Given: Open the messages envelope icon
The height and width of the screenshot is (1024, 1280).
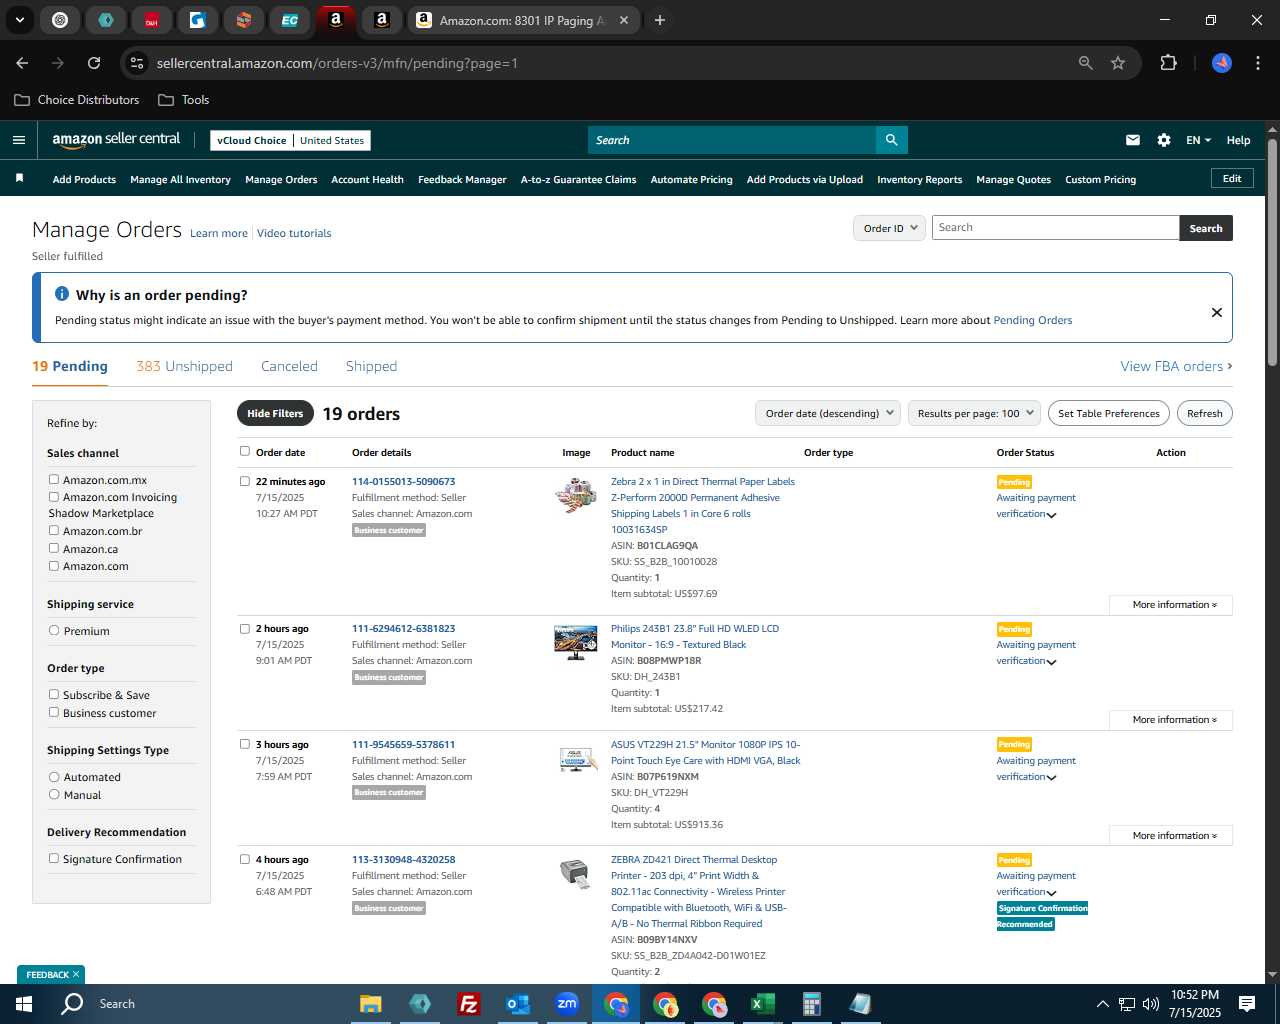Looking at the screenshot, I should click(1133, 140).
